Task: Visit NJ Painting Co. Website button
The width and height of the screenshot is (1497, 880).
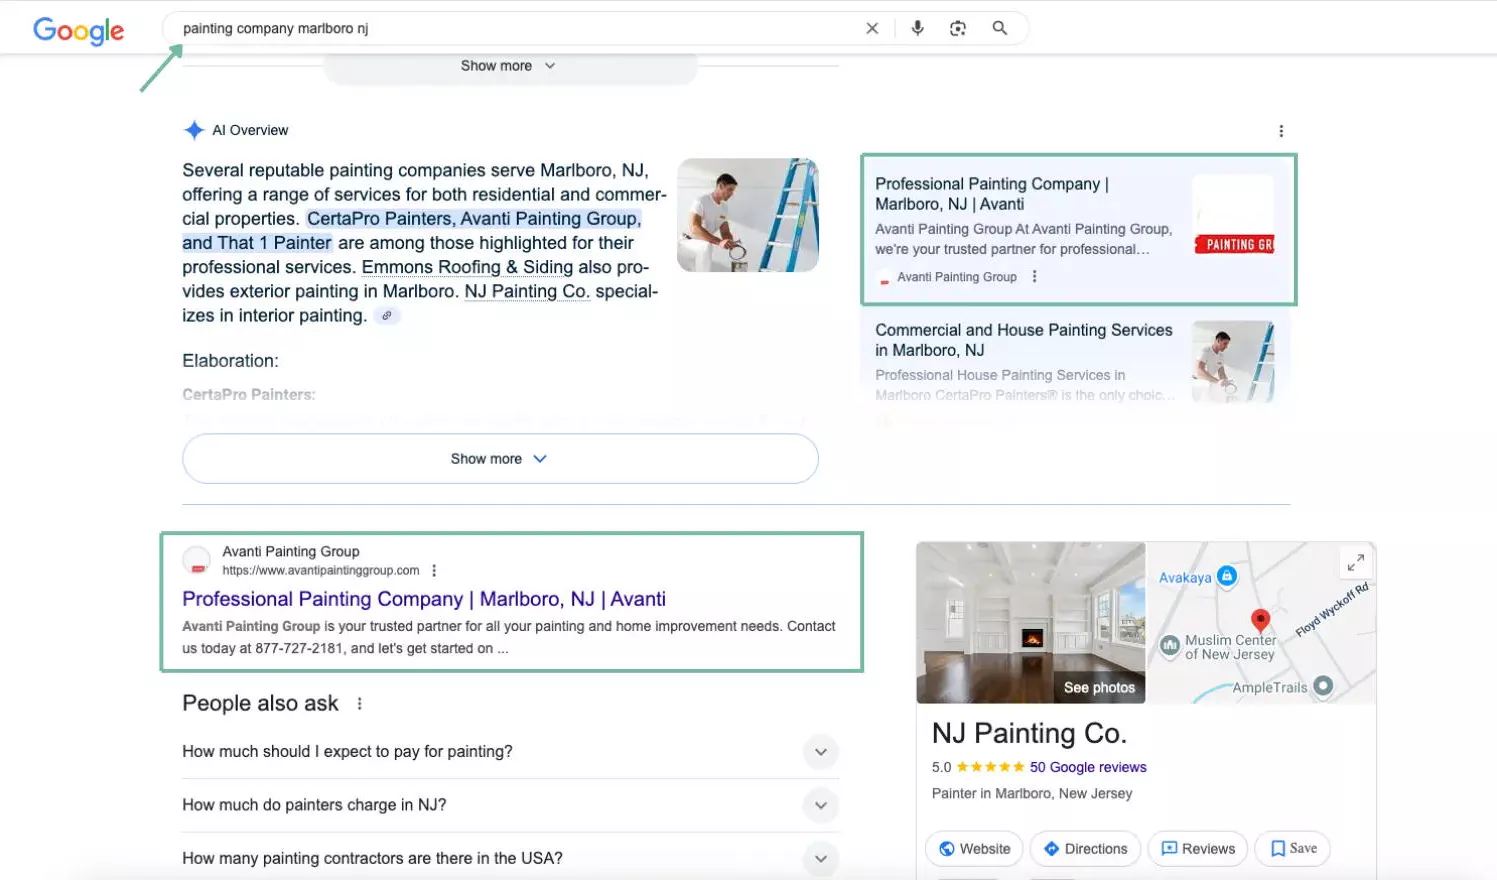Action: click(x=974, y=849)
